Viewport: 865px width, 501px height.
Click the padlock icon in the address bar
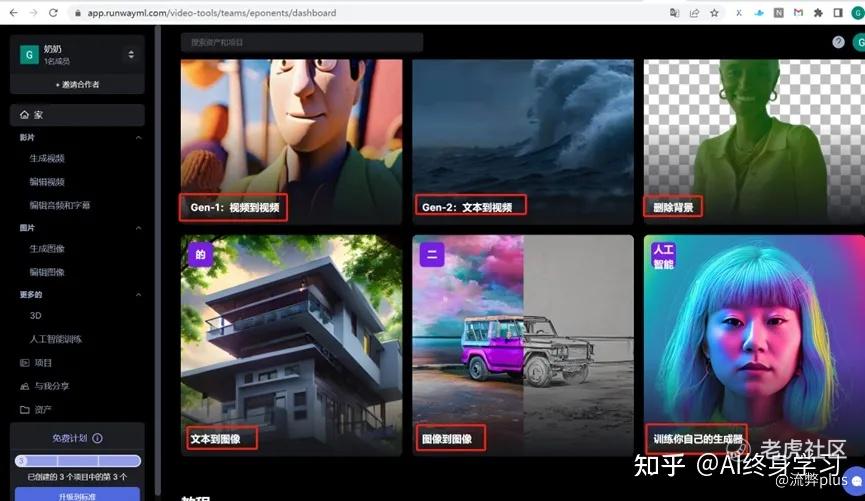point(78,13)
